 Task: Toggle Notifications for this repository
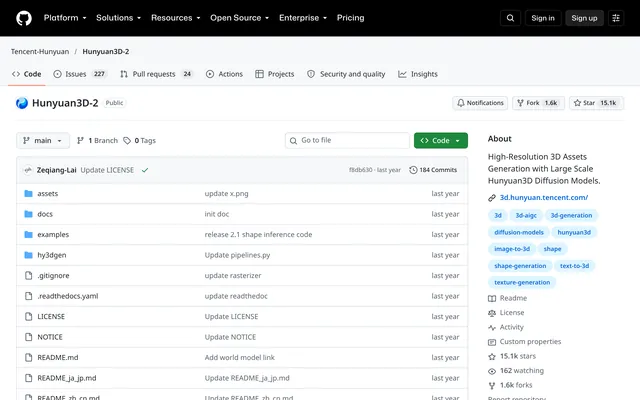480,103
